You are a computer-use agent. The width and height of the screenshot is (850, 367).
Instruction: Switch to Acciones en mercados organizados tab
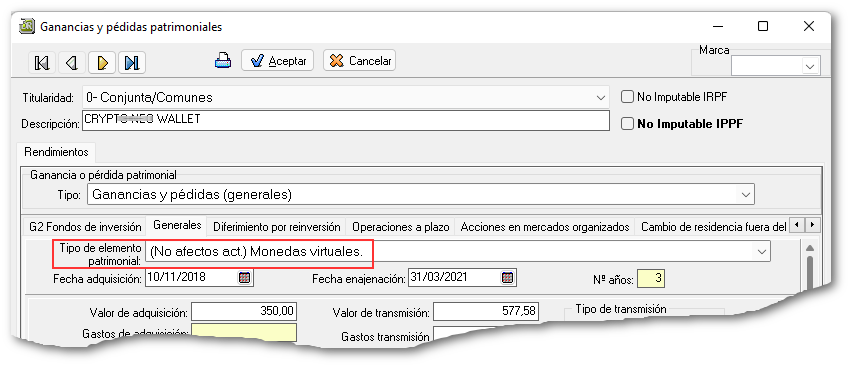pos(545,227)
